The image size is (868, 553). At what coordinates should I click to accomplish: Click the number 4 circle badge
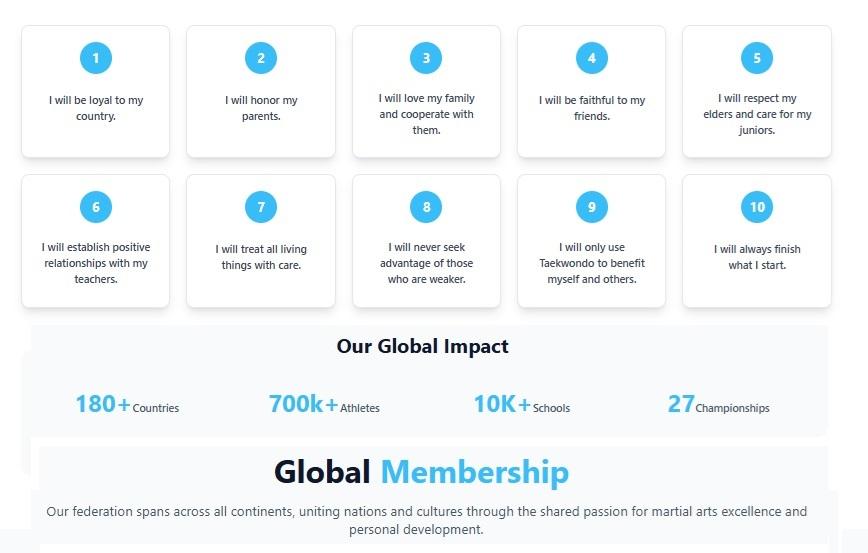click(x=592, y=58)
